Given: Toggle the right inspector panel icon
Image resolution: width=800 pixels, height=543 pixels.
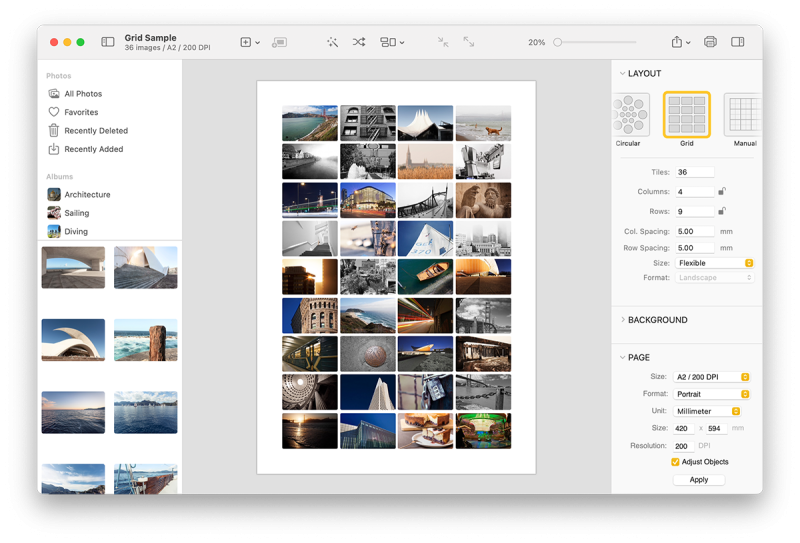Looking at the screenshot, I should coord(738,42).
